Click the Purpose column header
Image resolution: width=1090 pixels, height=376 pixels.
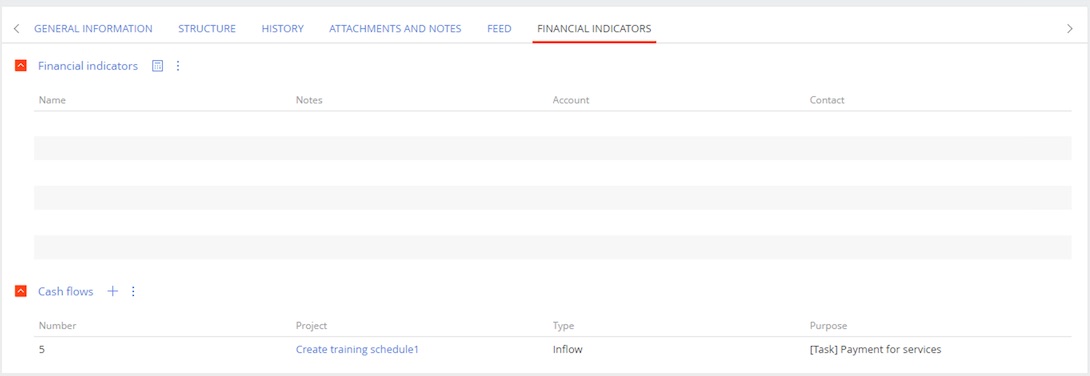(x=829, y=325)
